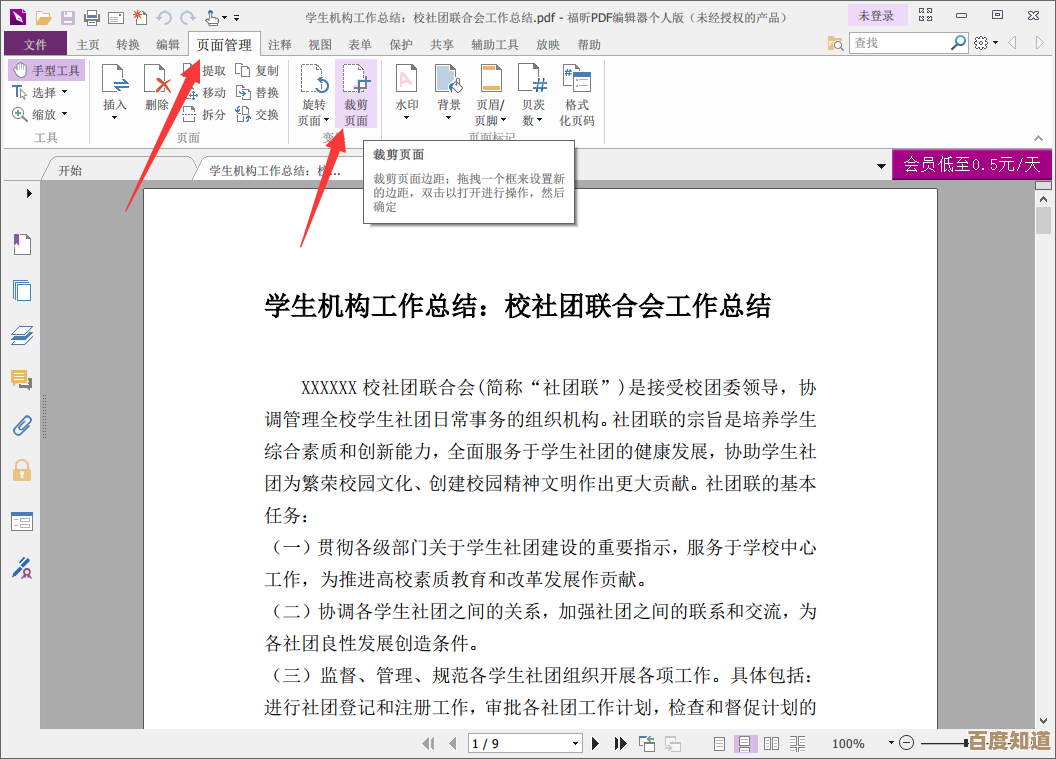The height and width of the screenshot is (759, 1056).
Task: Activate the Hand tool (手型工具)
Action: (x=47, y=71)
